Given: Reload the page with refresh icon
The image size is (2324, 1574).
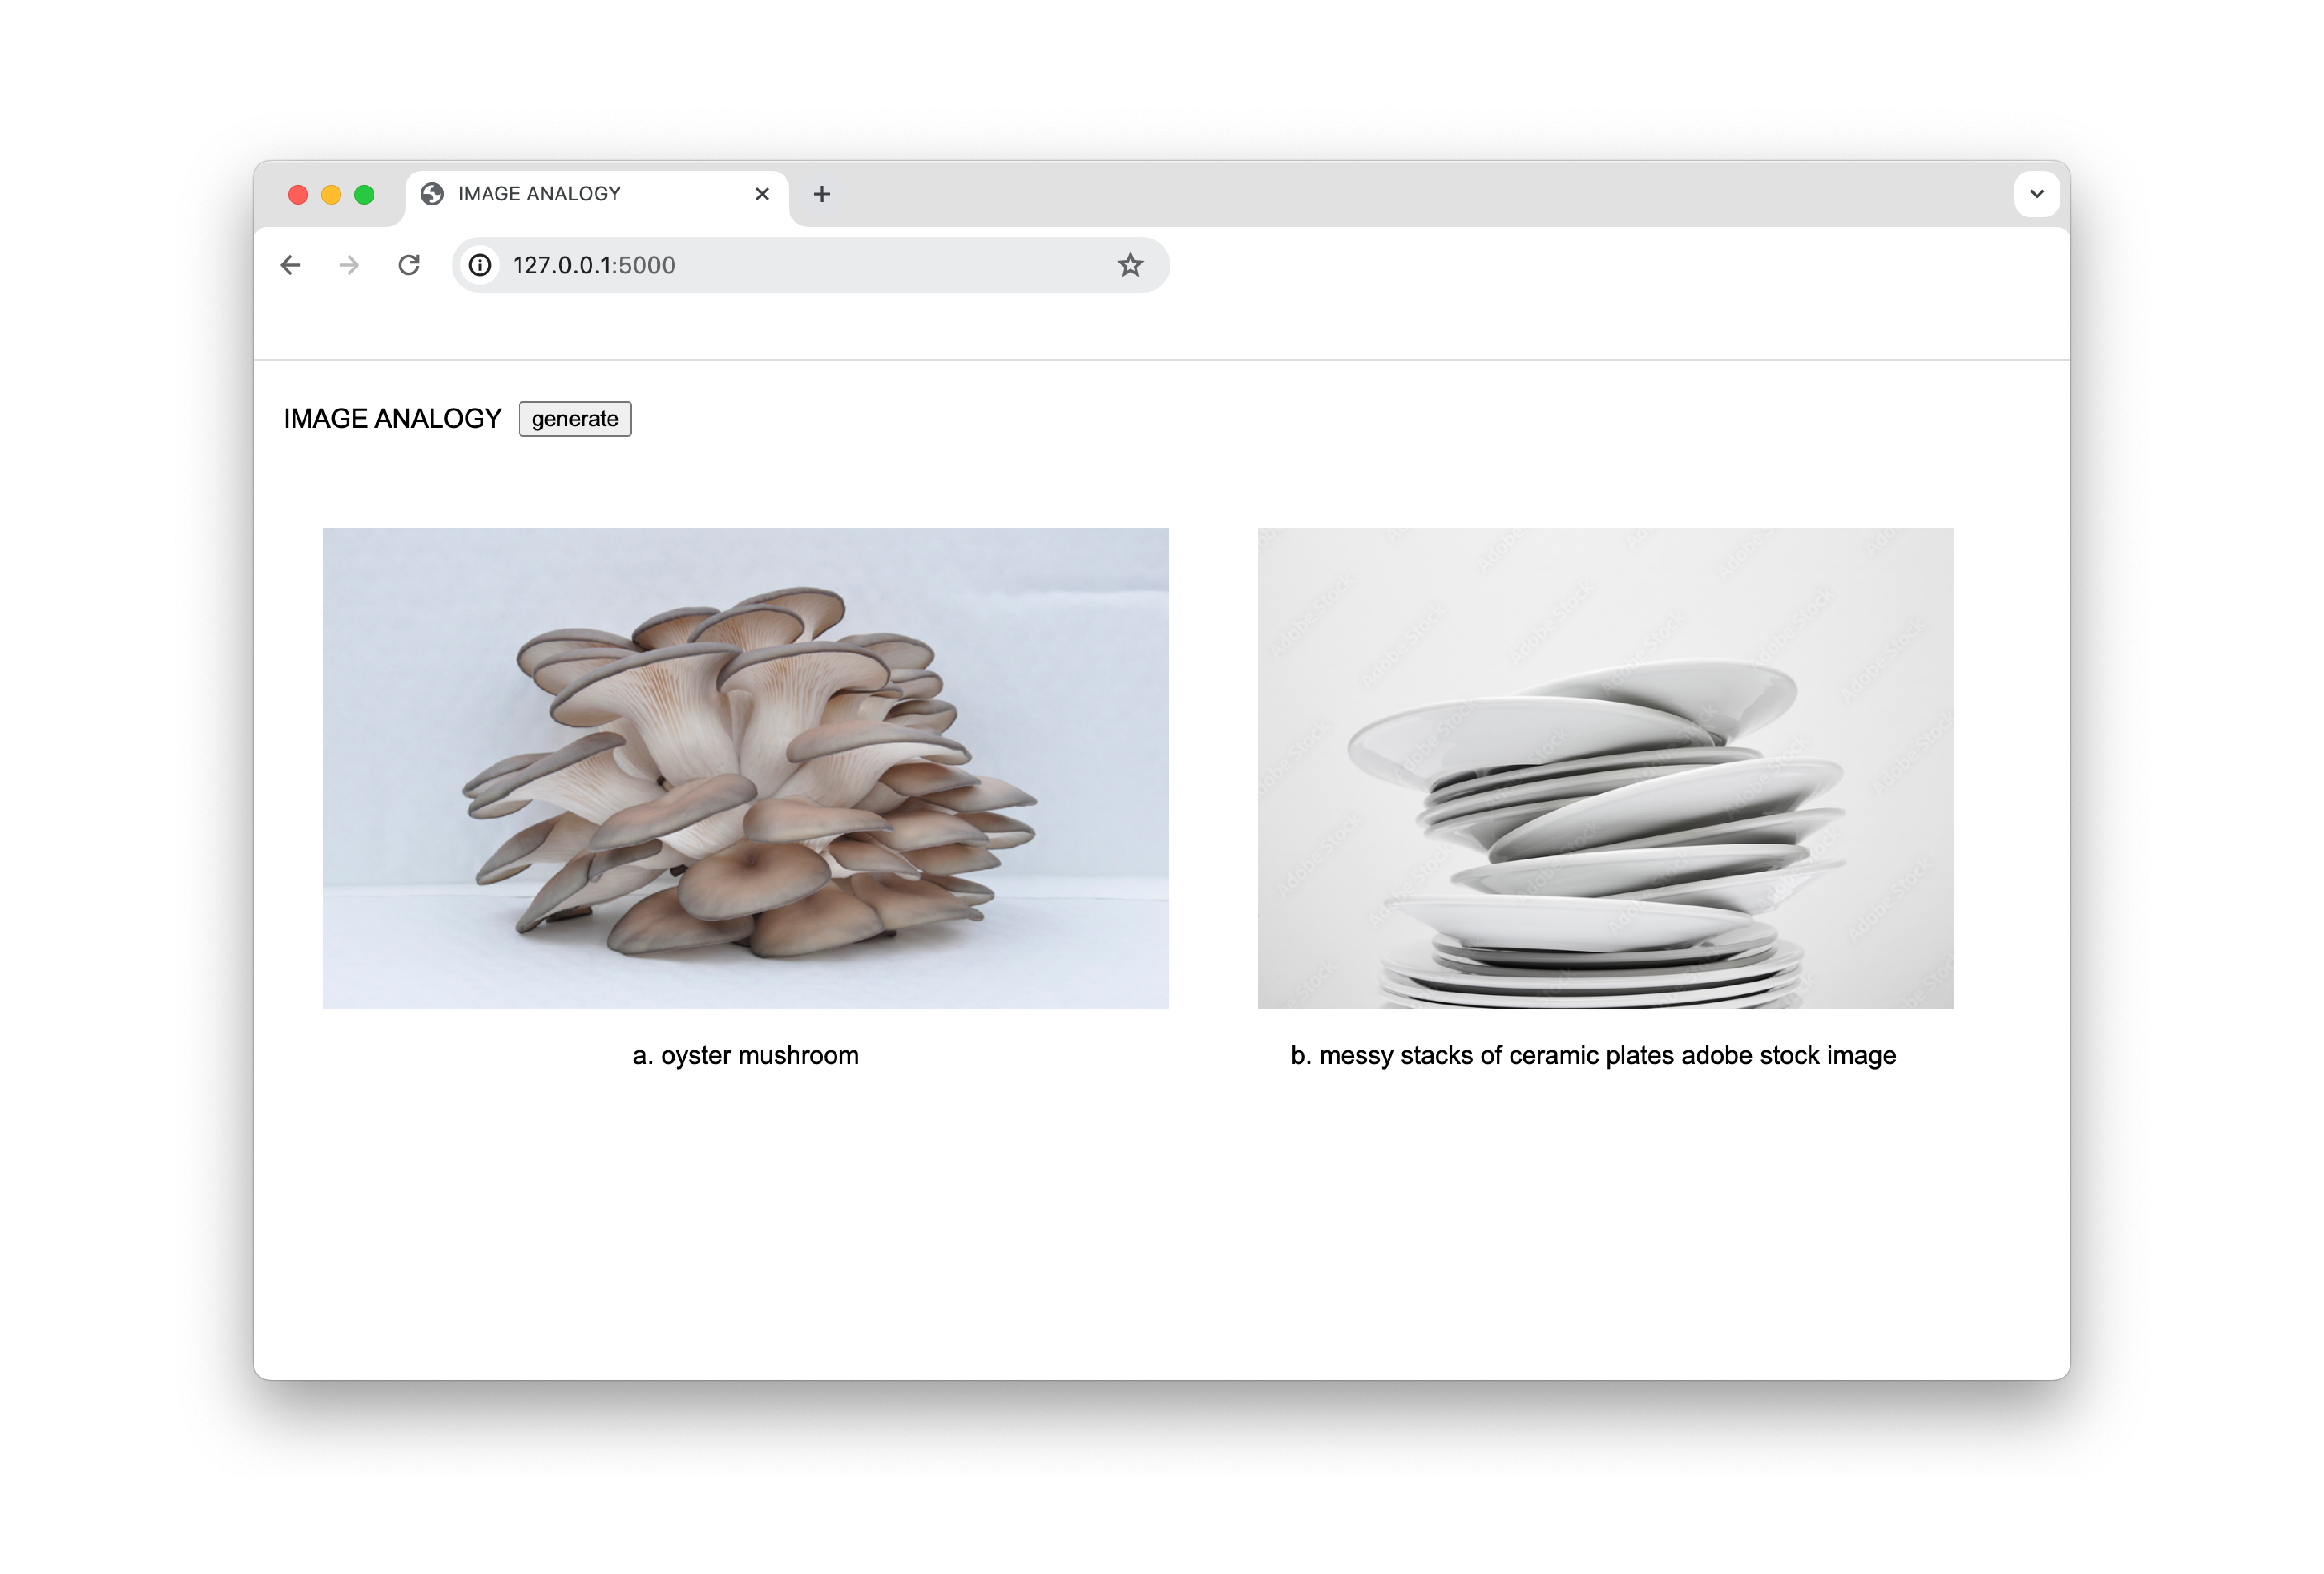Looking at the screenshot, I should tap(409, 265).
